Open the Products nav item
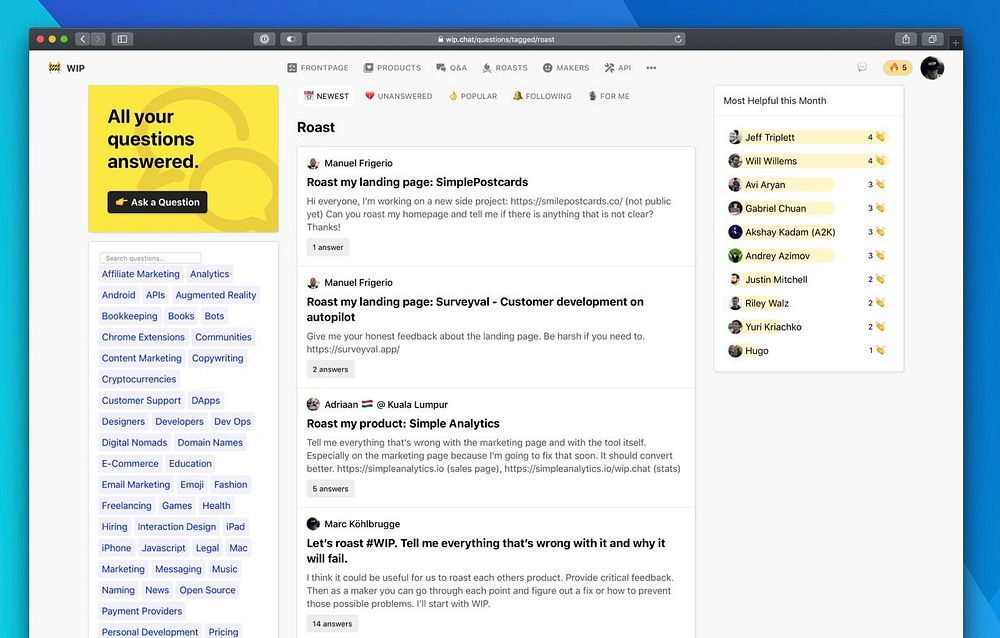The image size is (1000, 638). (x=392, y=68)
